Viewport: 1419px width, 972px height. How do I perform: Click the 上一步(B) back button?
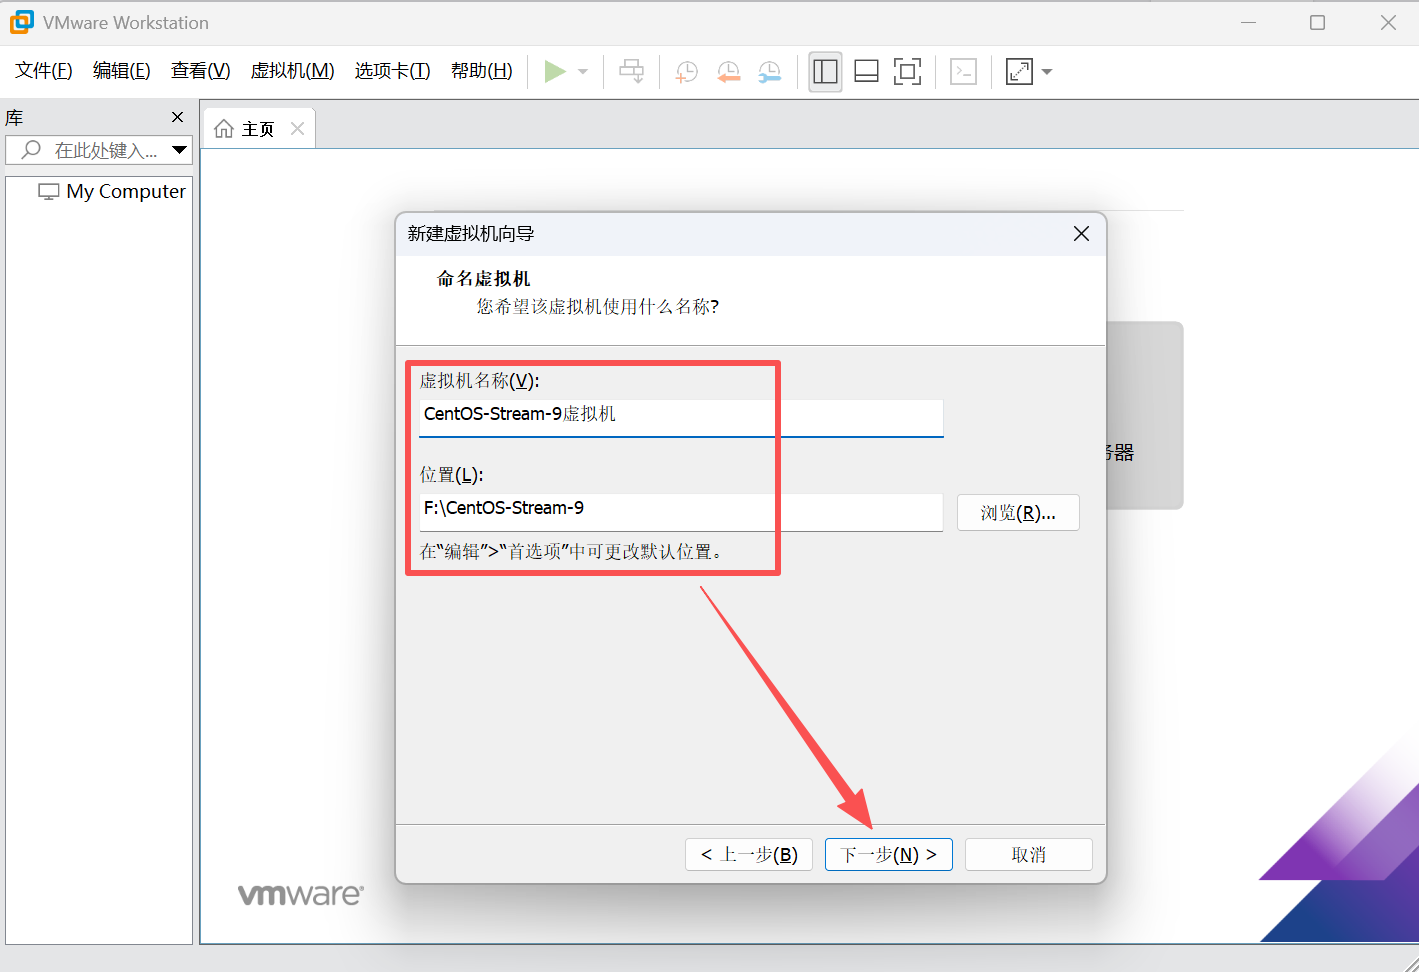tap(749, 855)
